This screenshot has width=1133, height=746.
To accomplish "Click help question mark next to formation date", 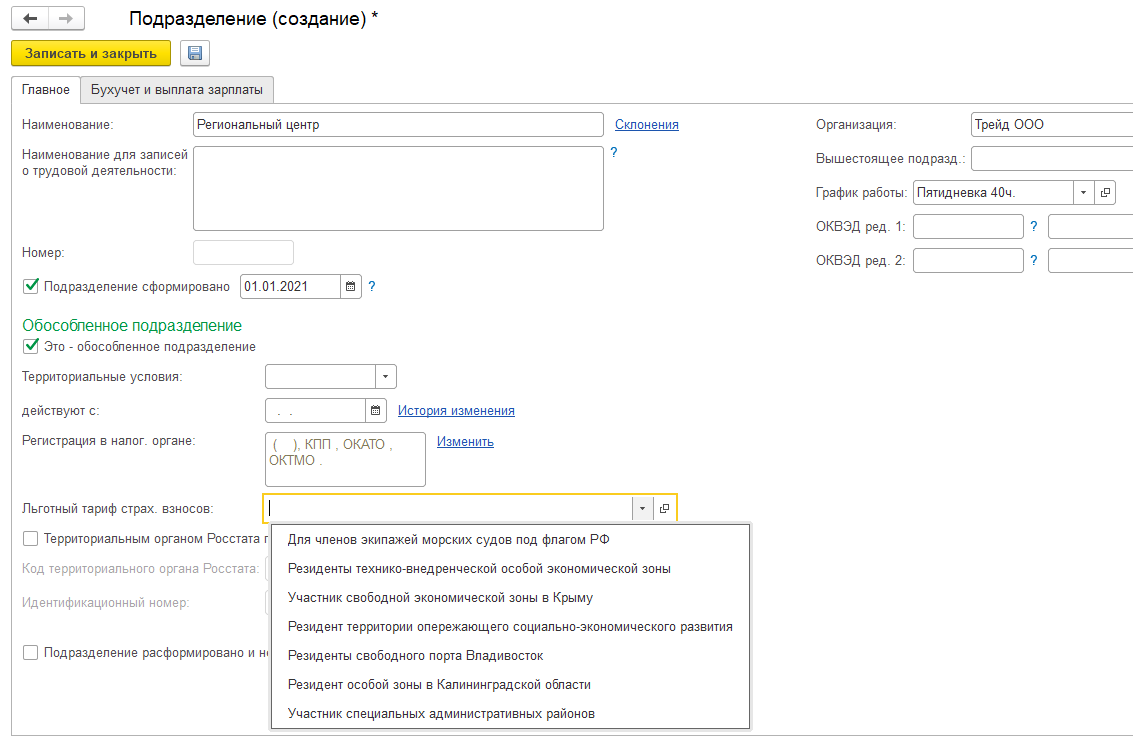I will point(372,287).
